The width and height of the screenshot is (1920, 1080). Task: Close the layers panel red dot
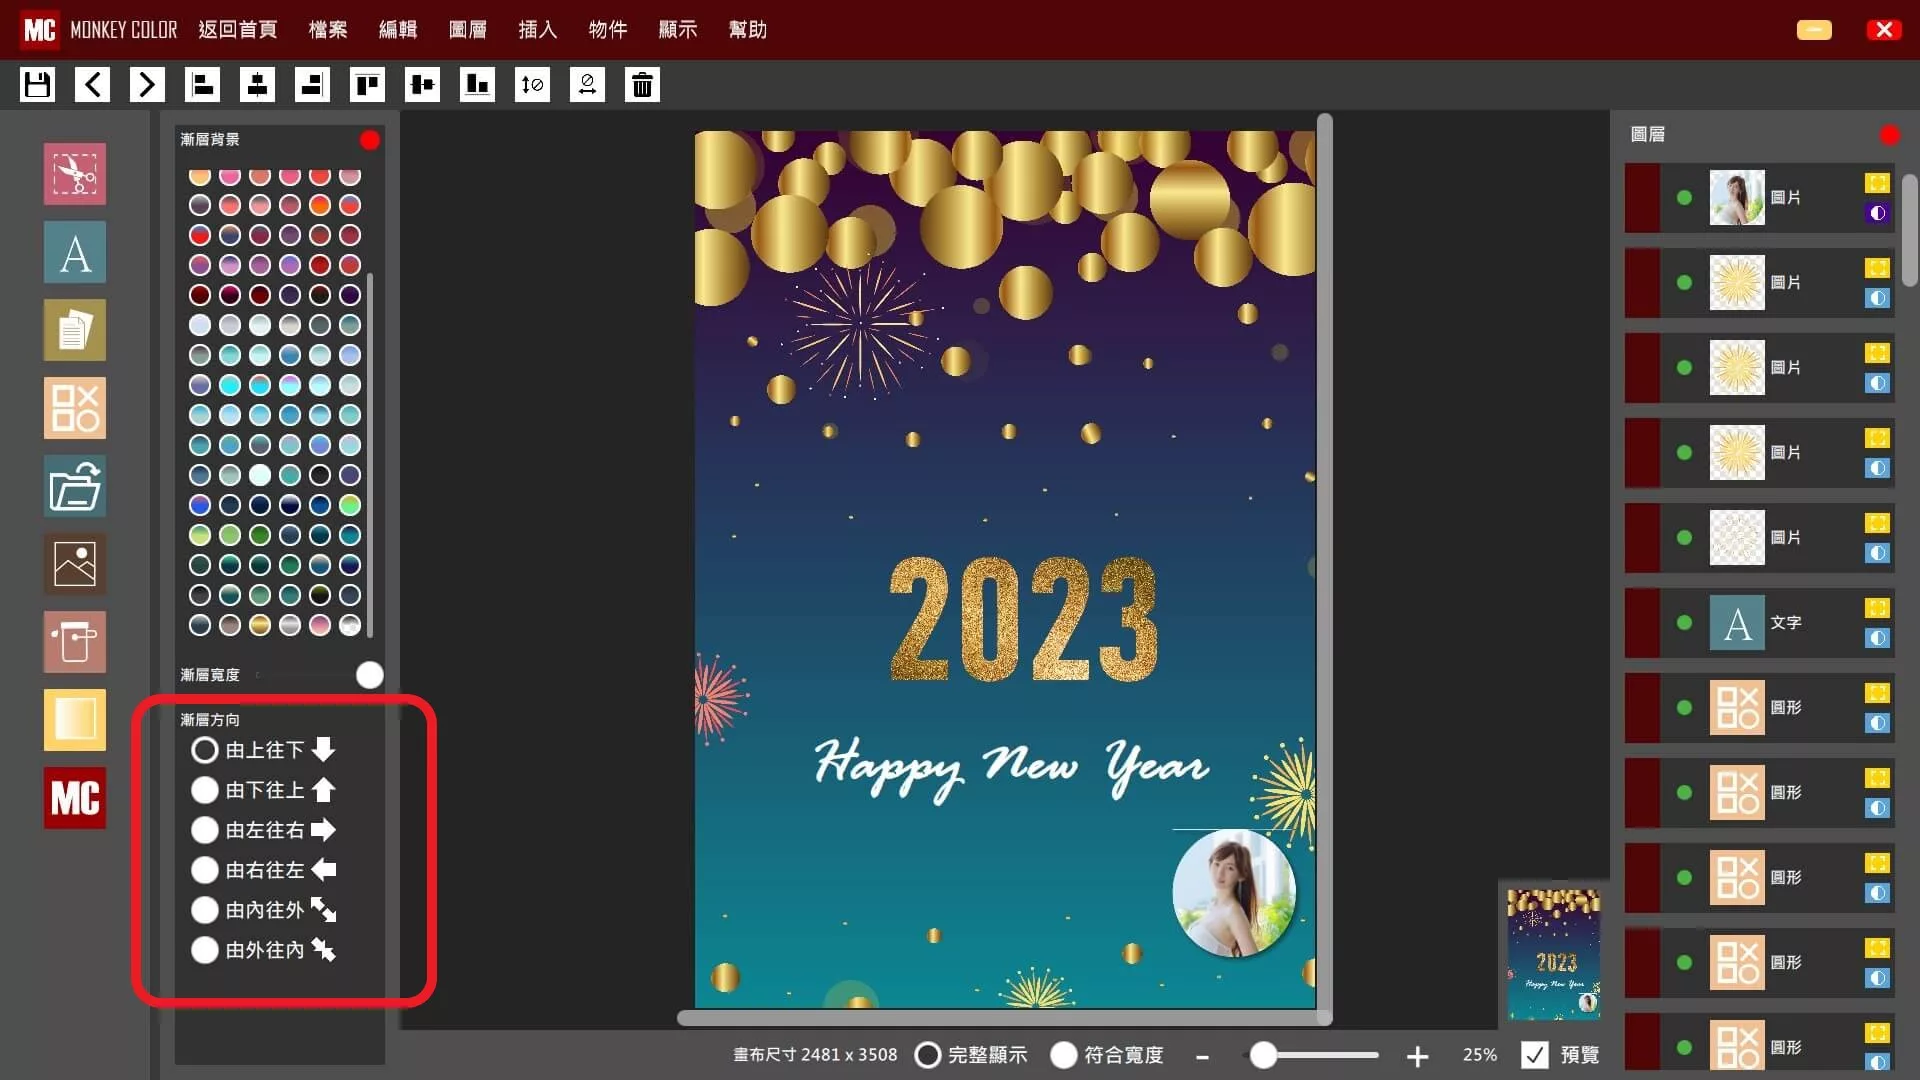[x=1890, y=135]
